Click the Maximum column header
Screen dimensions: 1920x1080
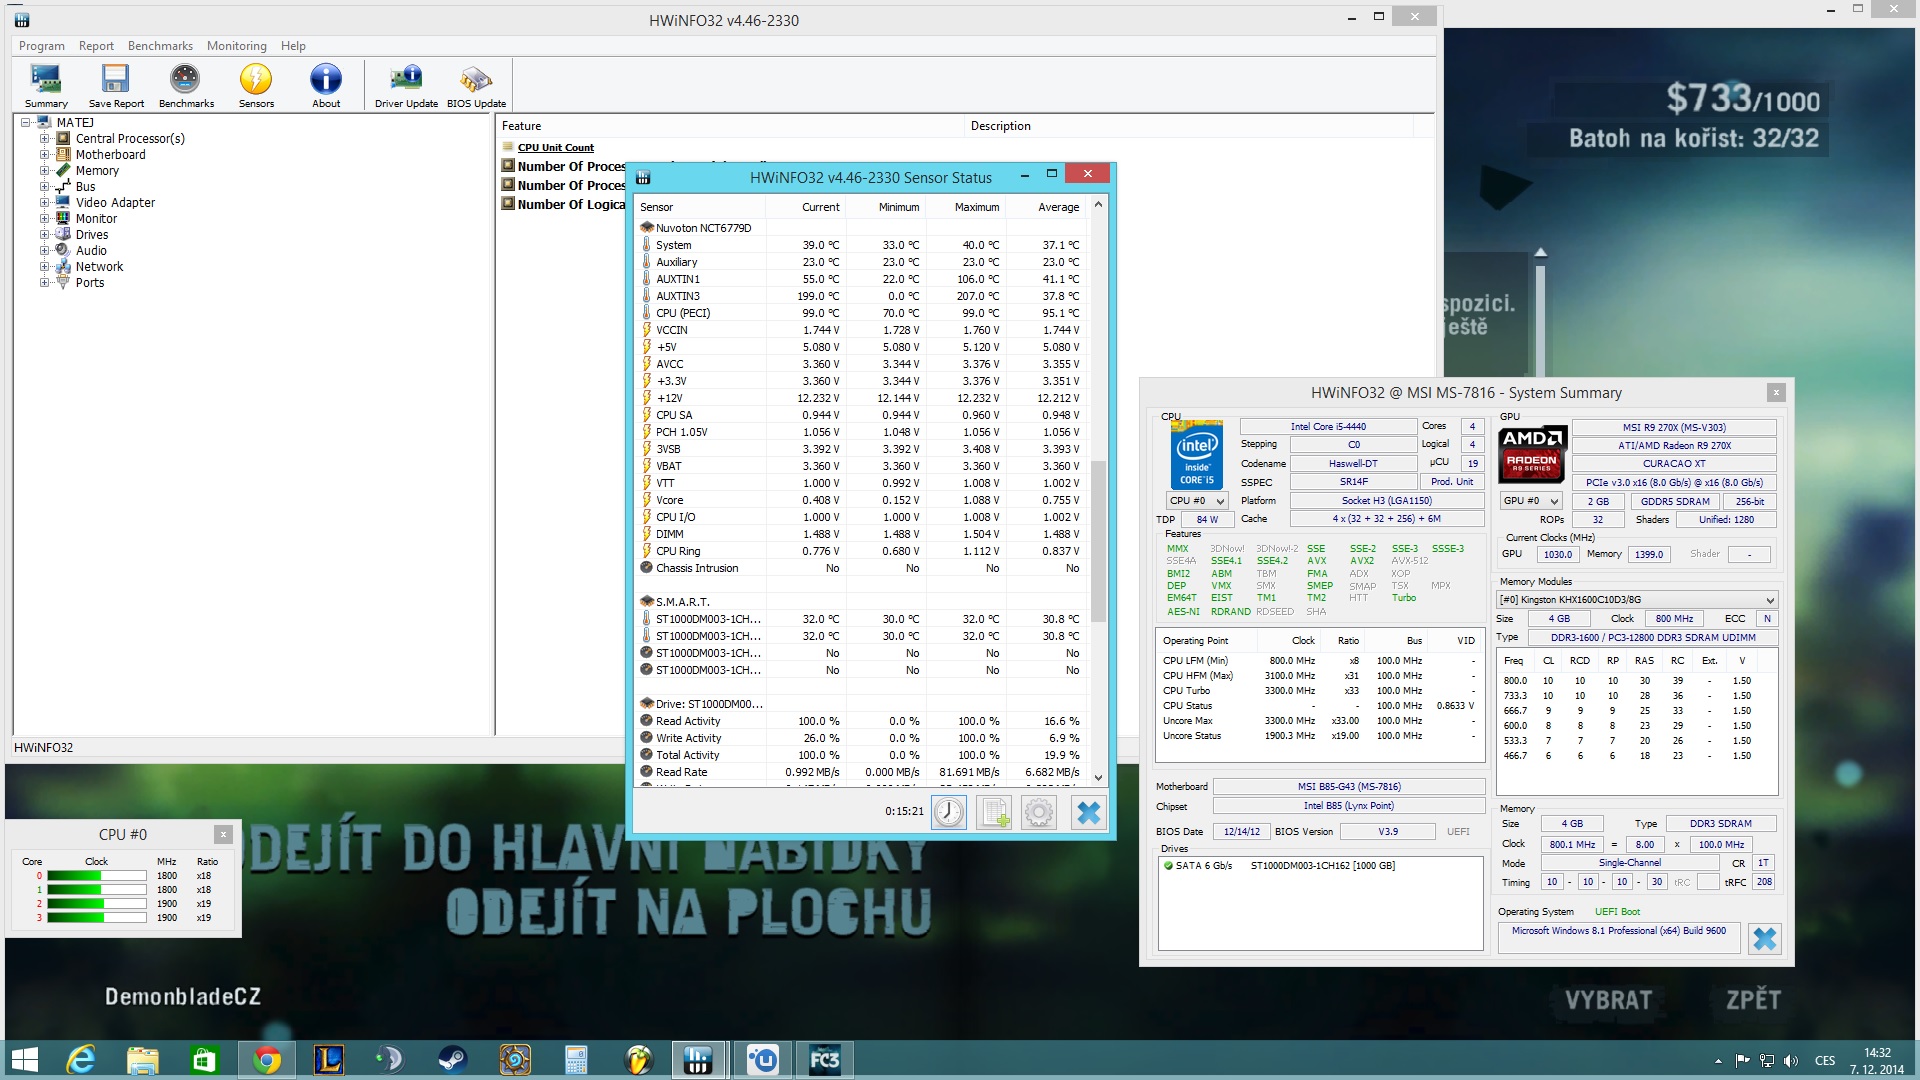965,207
